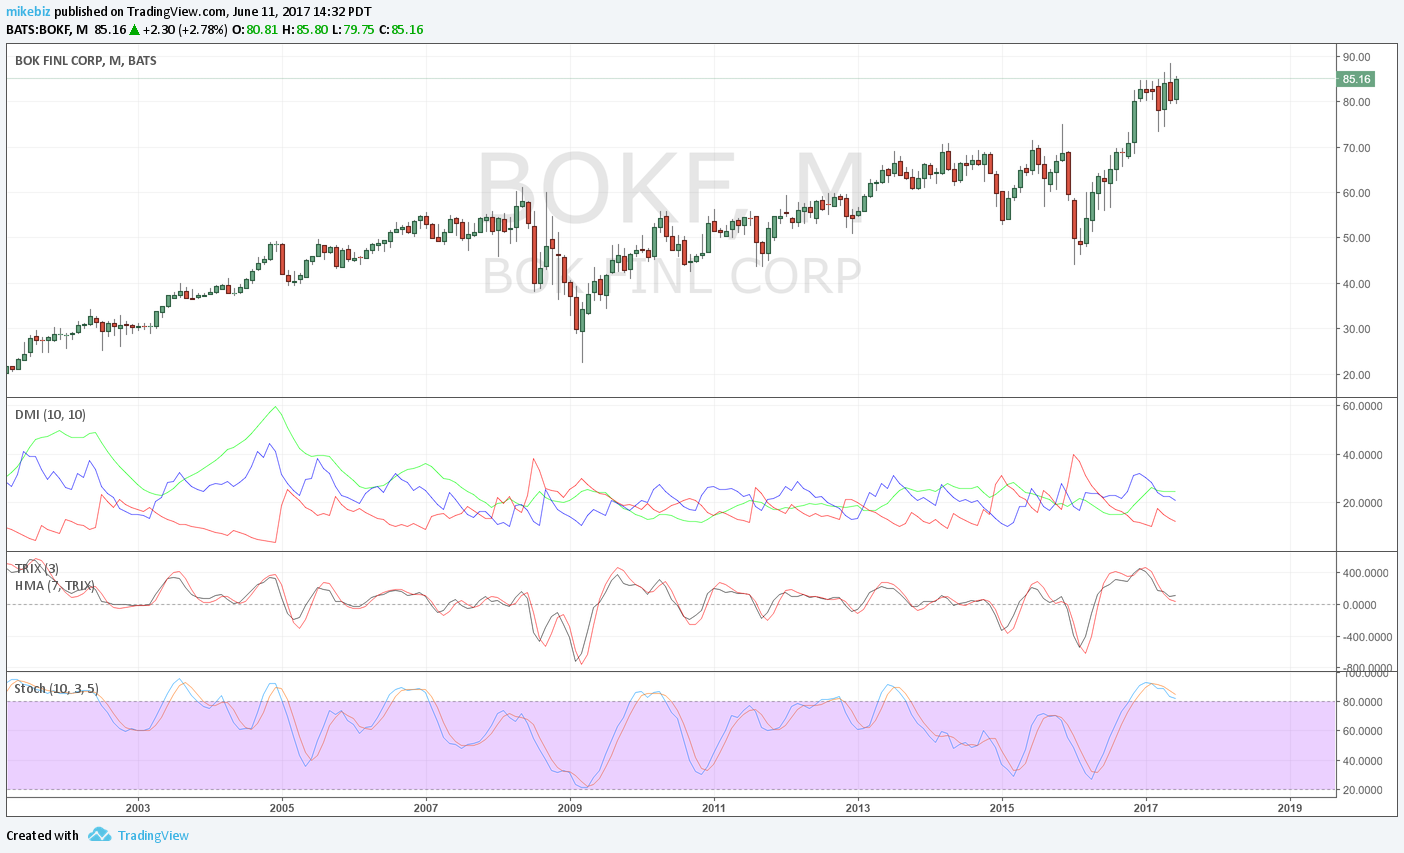The width and height of the screenshot is (1404, 853).
Task: Click the 20.00 price axis label
Action: [1357, 375]
